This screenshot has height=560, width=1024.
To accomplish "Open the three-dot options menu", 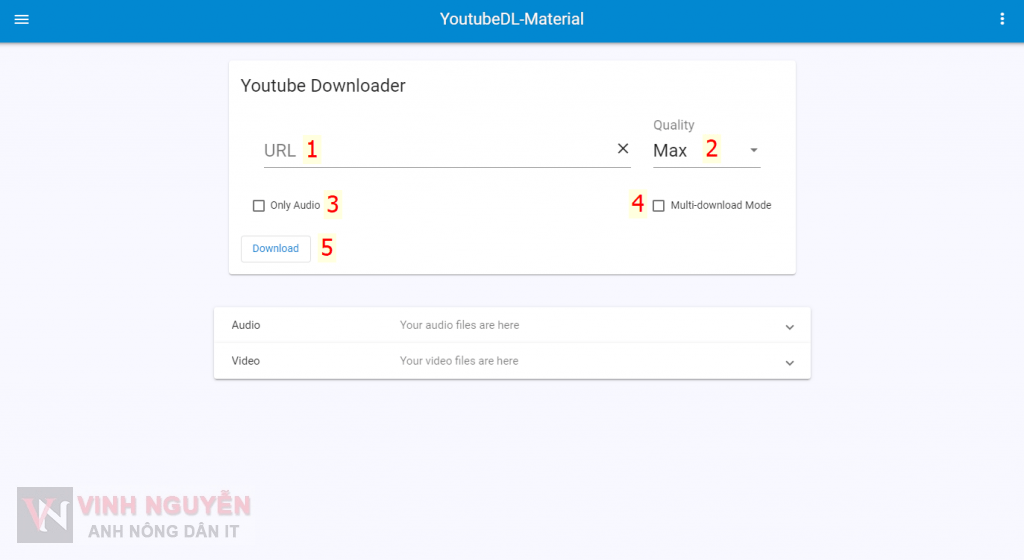I will (x=1002, y=20).
